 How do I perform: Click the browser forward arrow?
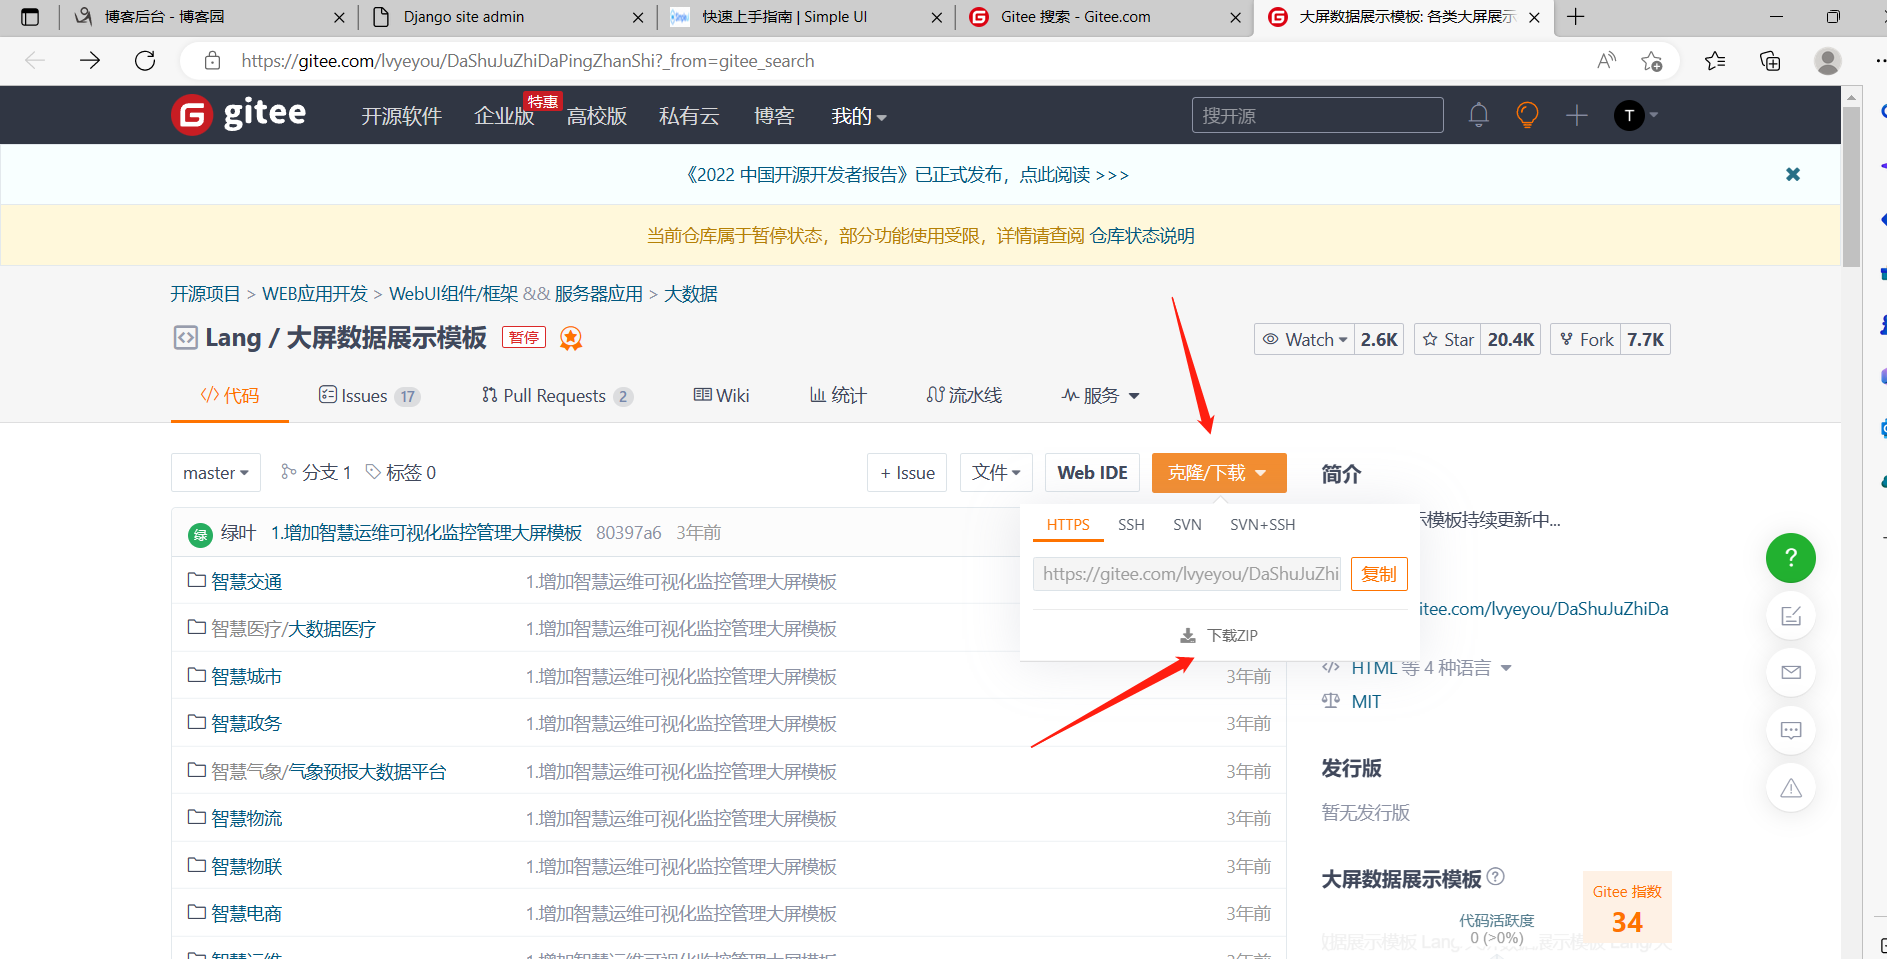tap(90, 61)
